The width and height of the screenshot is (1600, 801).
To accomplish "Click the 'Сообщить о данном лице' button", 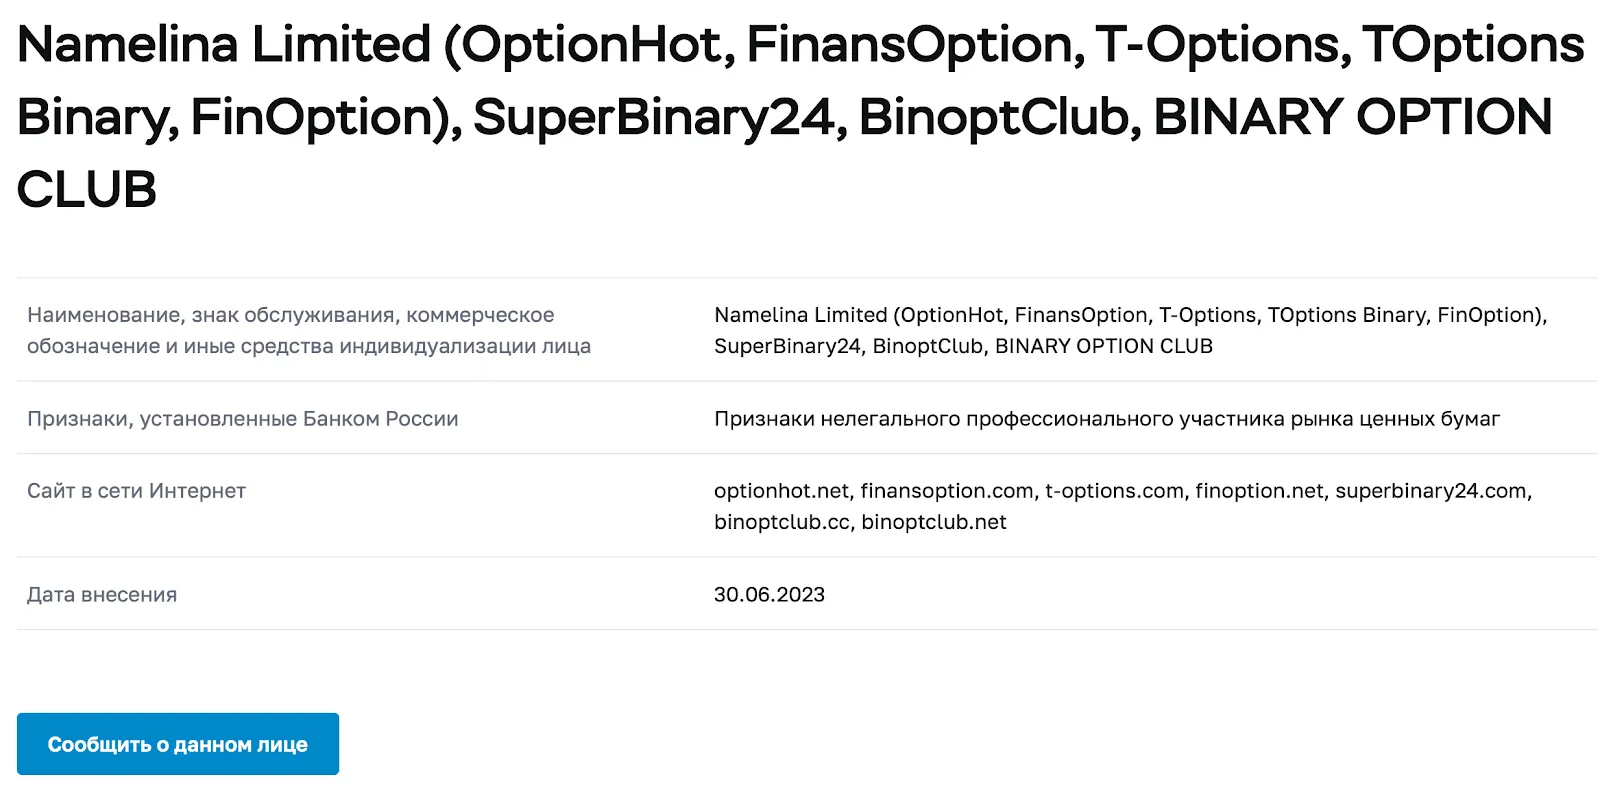I will (178, 744).
